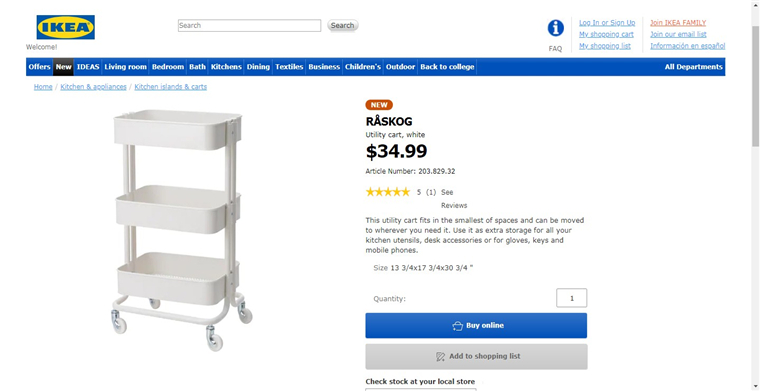760x391 pixels.
Task: Add item to shopping list
Action: coord(476,357)
